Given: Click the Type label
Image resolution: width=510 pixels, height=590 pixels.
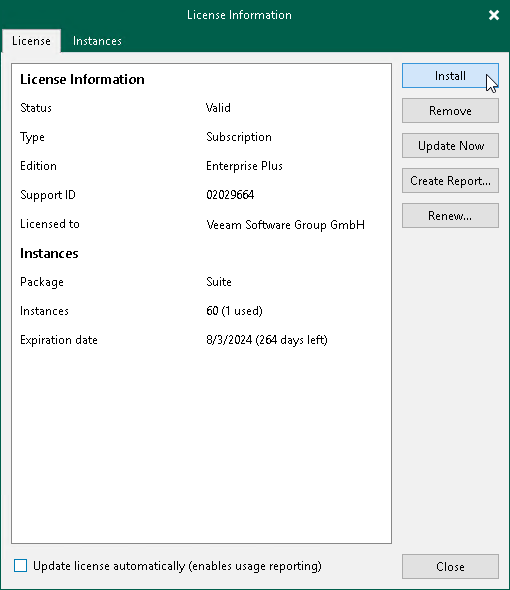Looking at the screenshot, I should (32, 137).
